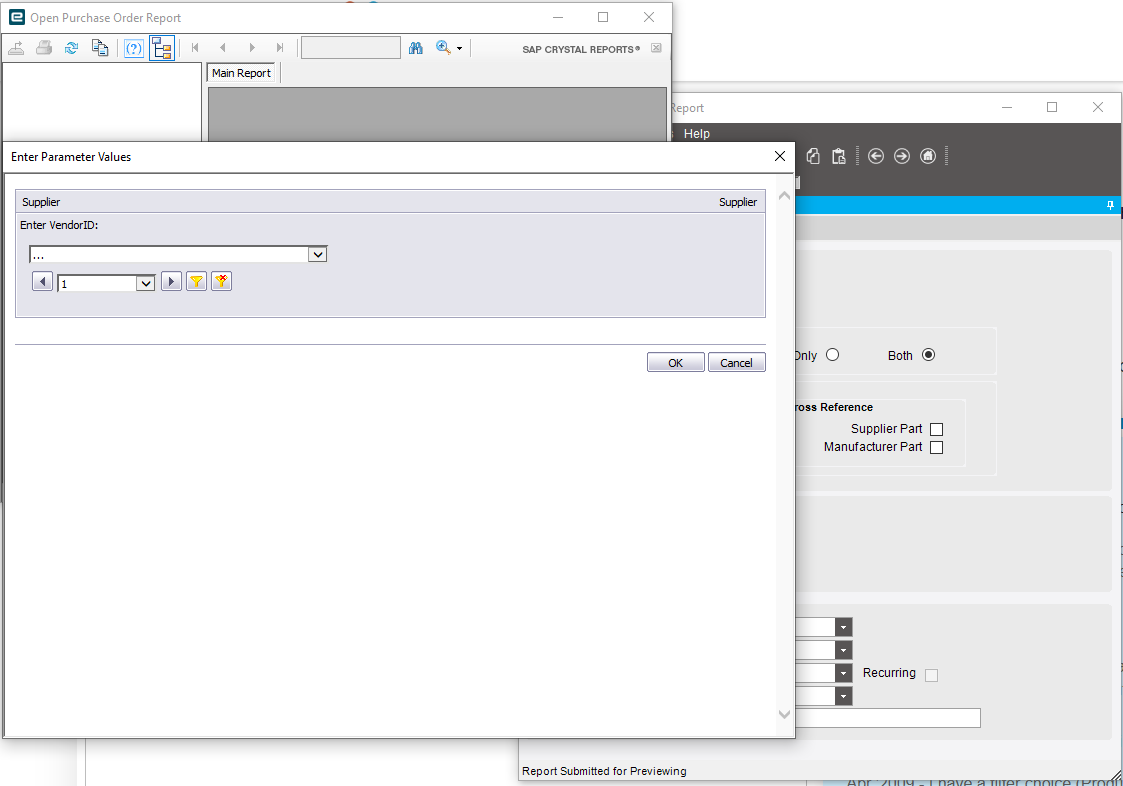Screen dimensions: 1123x786
Task: Switch to the Main Report tab
Action: [x=241, y=73]
